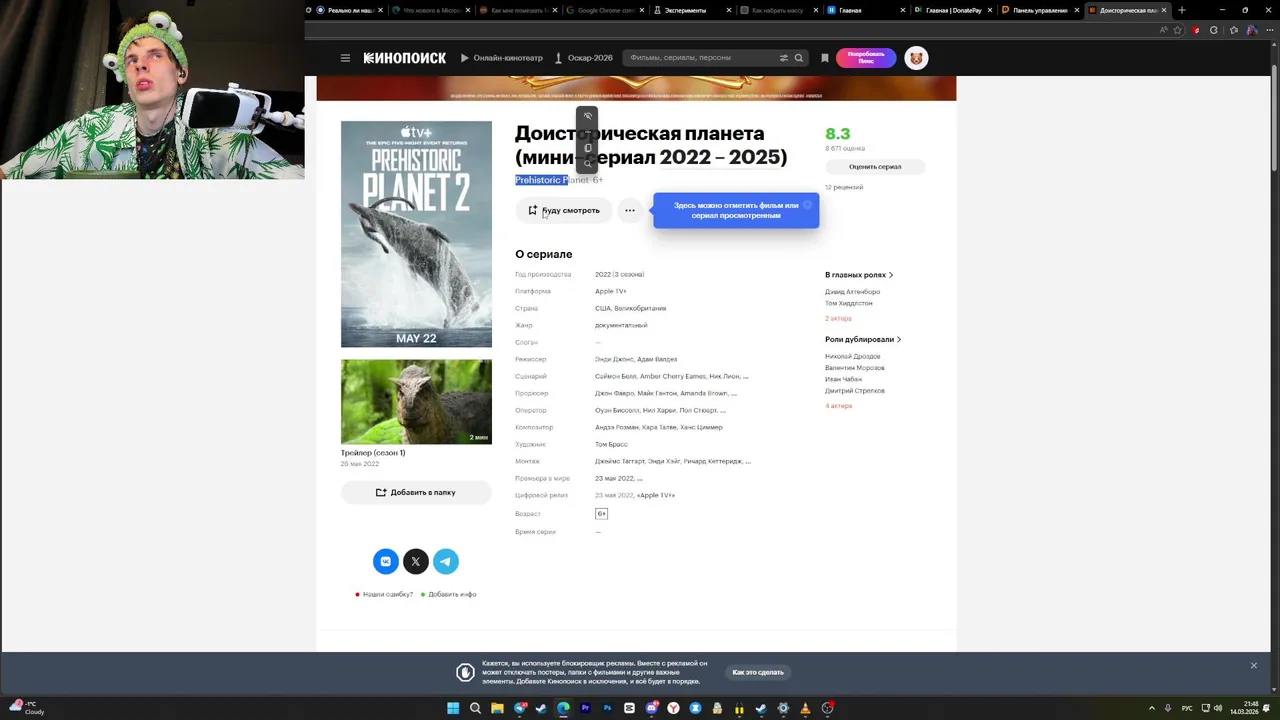Open Онлайн-кинотеатр section
The width and height of the screenshot is (1280, 720).
501,58
